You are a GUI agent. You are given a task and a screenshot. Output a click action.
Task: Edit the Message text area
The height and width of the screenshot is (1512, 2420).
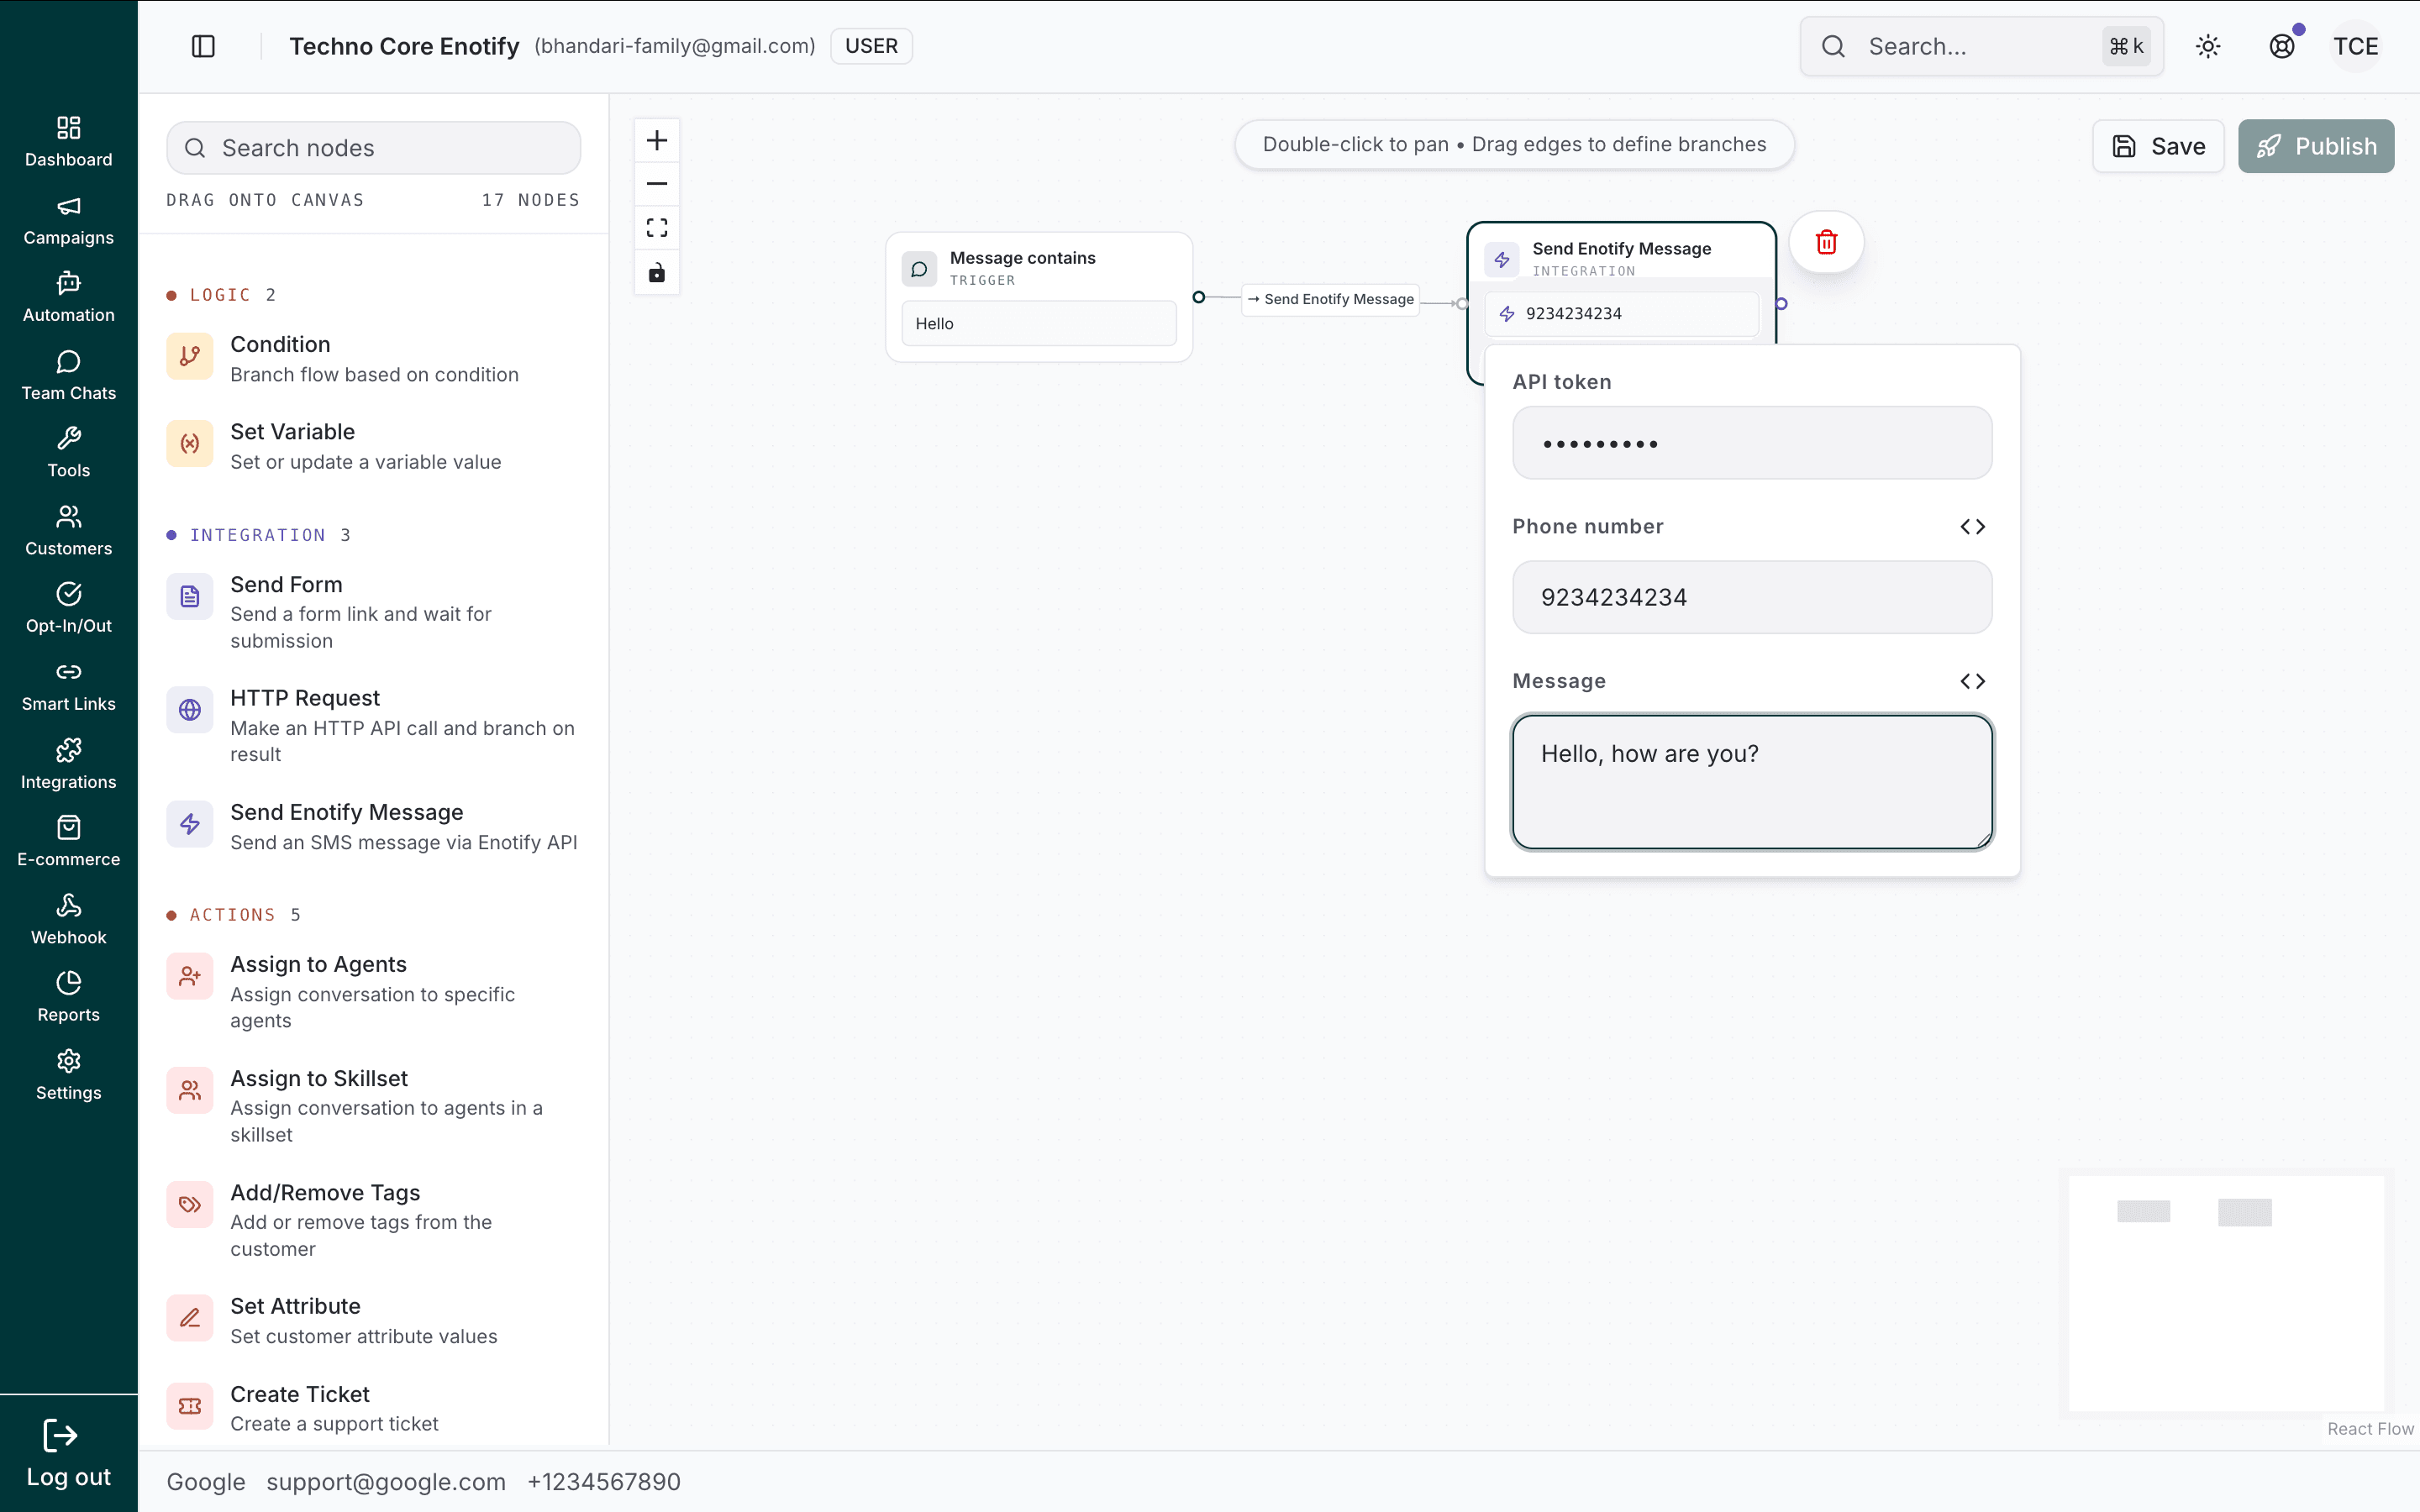pos(1752,782)
